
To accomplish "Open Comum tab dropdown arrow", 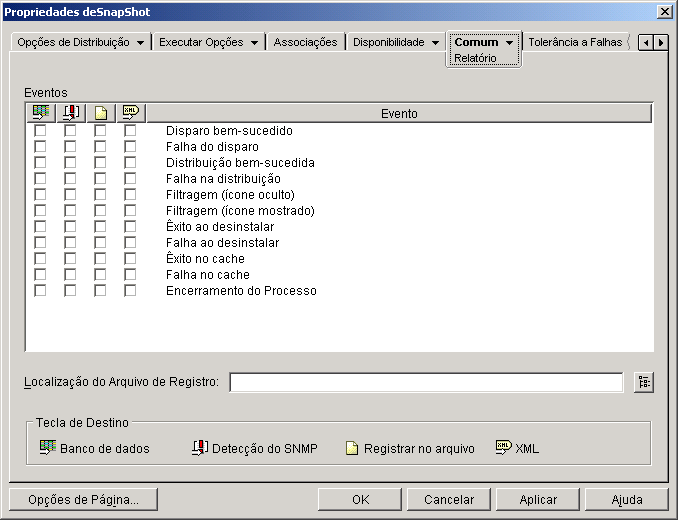I will coord(509,43).
